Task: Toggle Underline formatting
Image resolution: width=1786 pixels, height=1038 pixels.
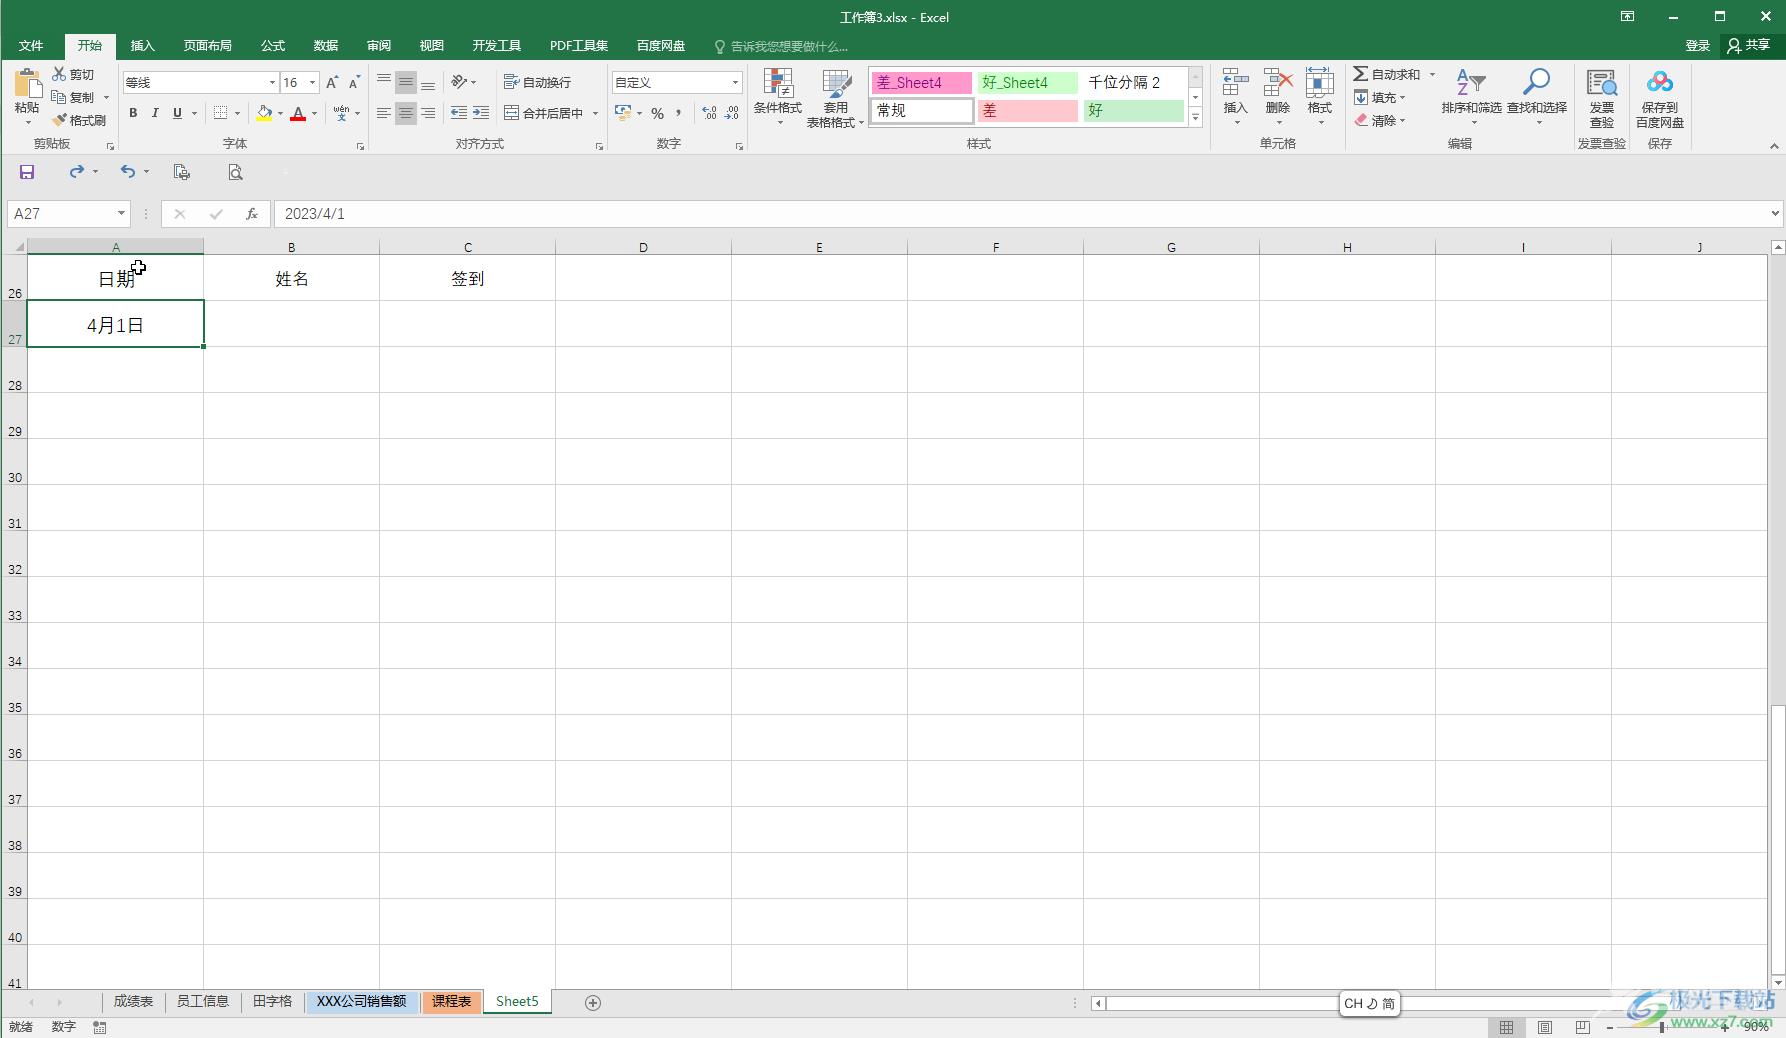Action: click(177, 113)
